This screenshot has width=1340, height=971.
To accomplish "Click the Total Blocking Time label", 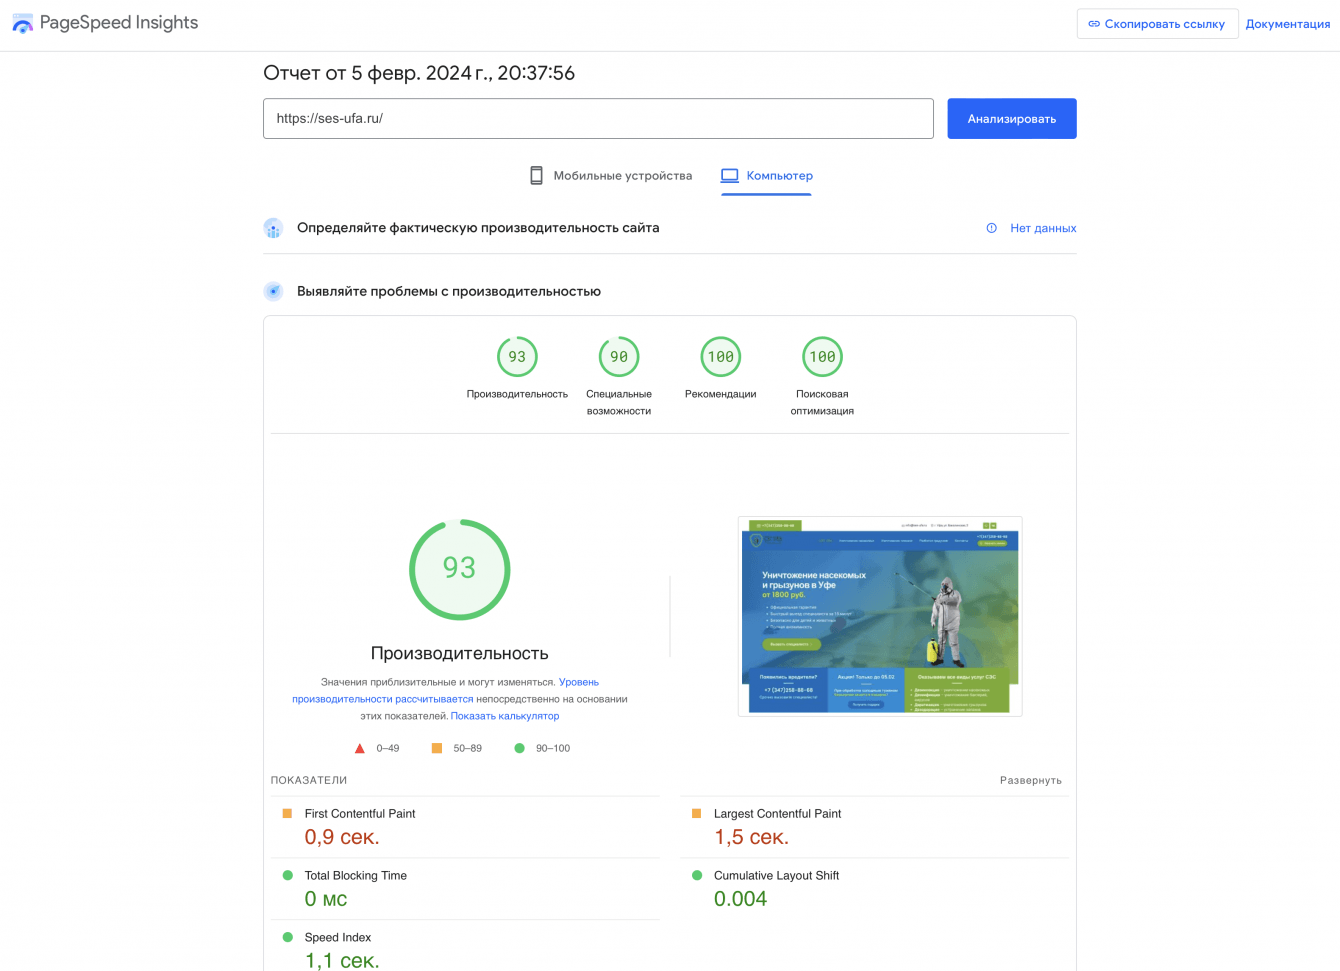I will 356,876.
